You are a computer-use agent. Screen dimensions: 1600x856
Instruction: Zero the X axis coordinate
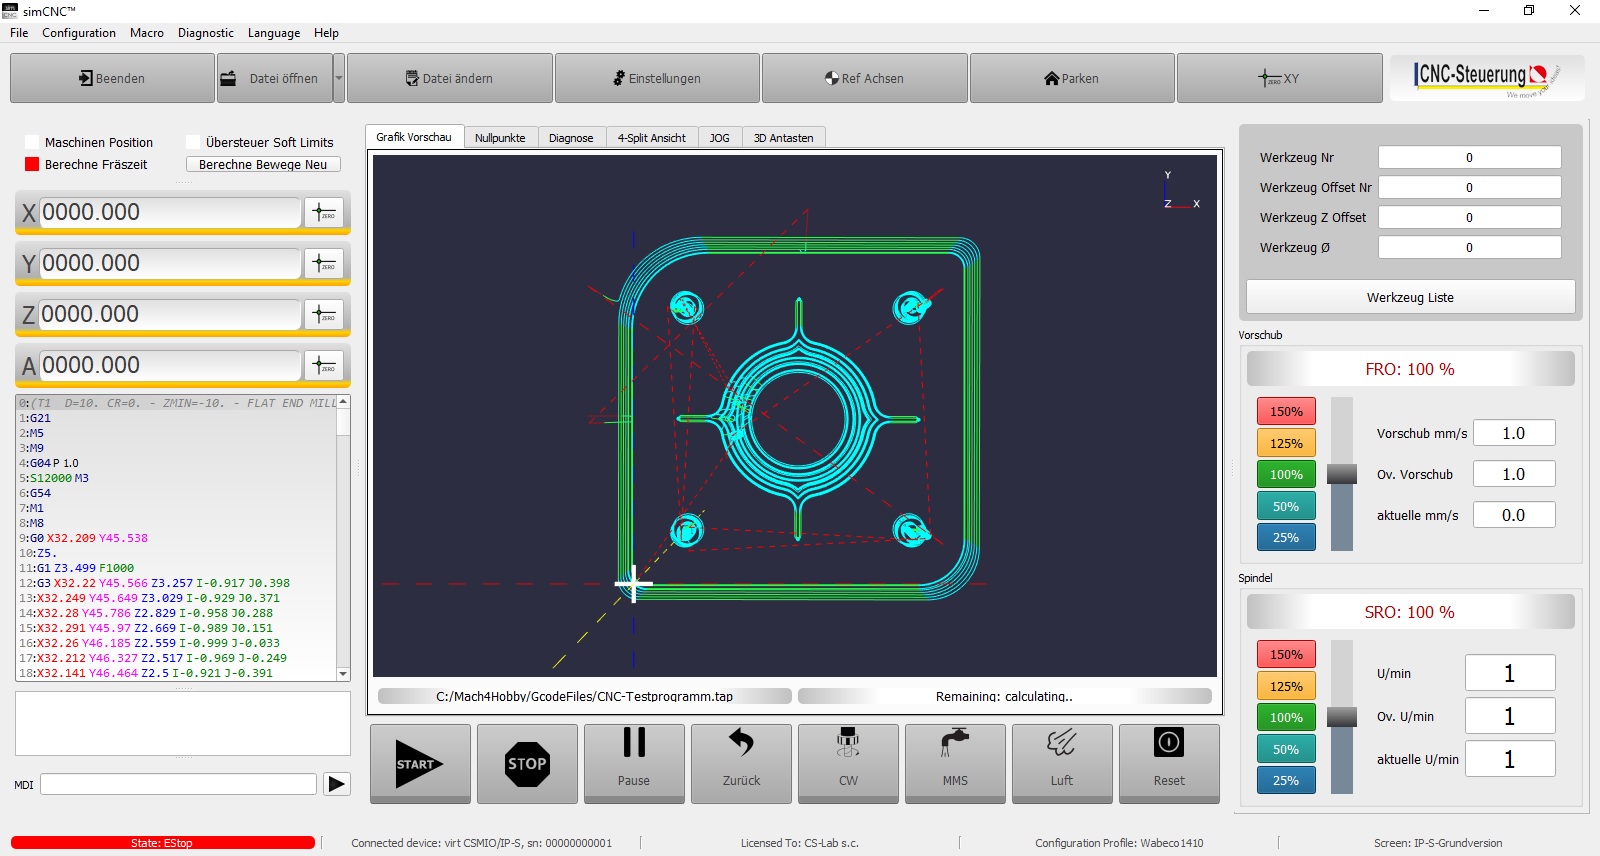[324, 212]
